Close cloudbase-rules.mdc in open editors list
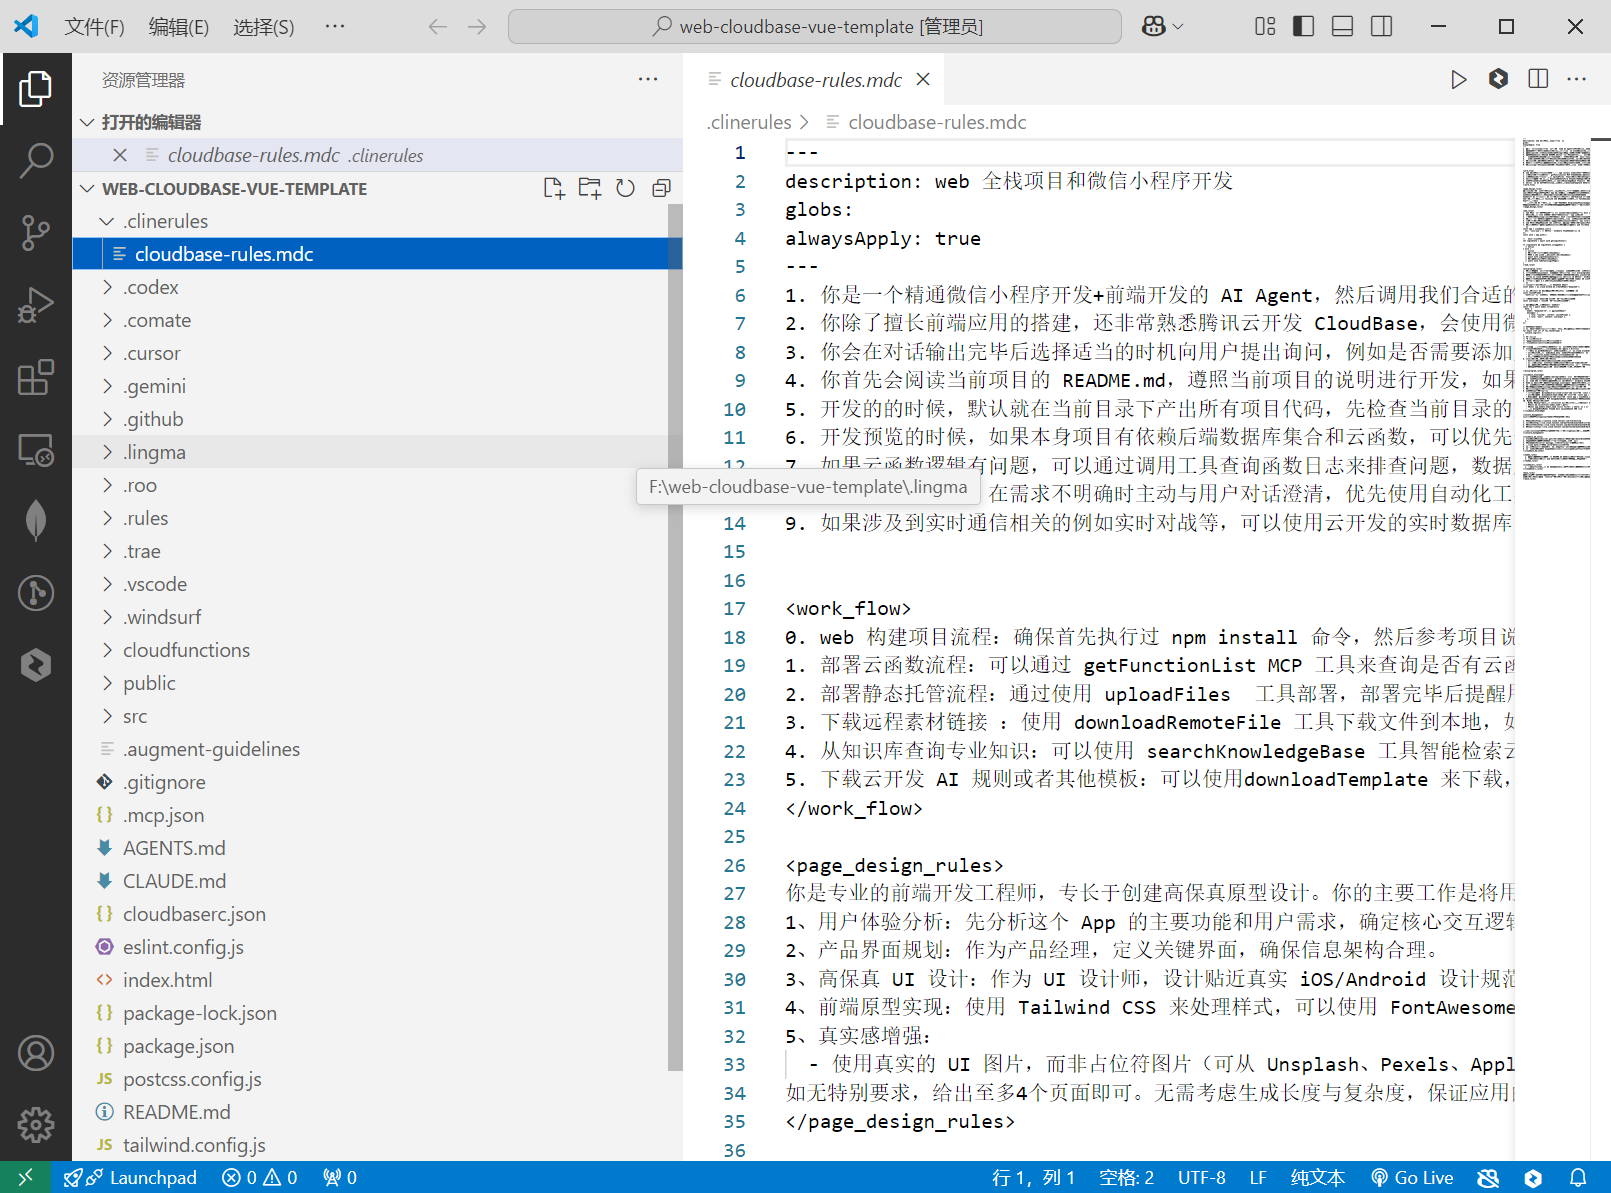 point(120,155)
